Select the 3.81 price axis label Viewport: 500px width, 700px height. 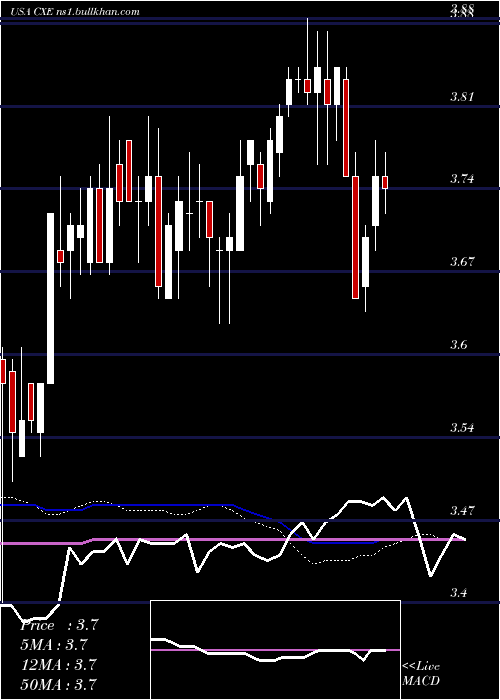[x=463, y=96]
